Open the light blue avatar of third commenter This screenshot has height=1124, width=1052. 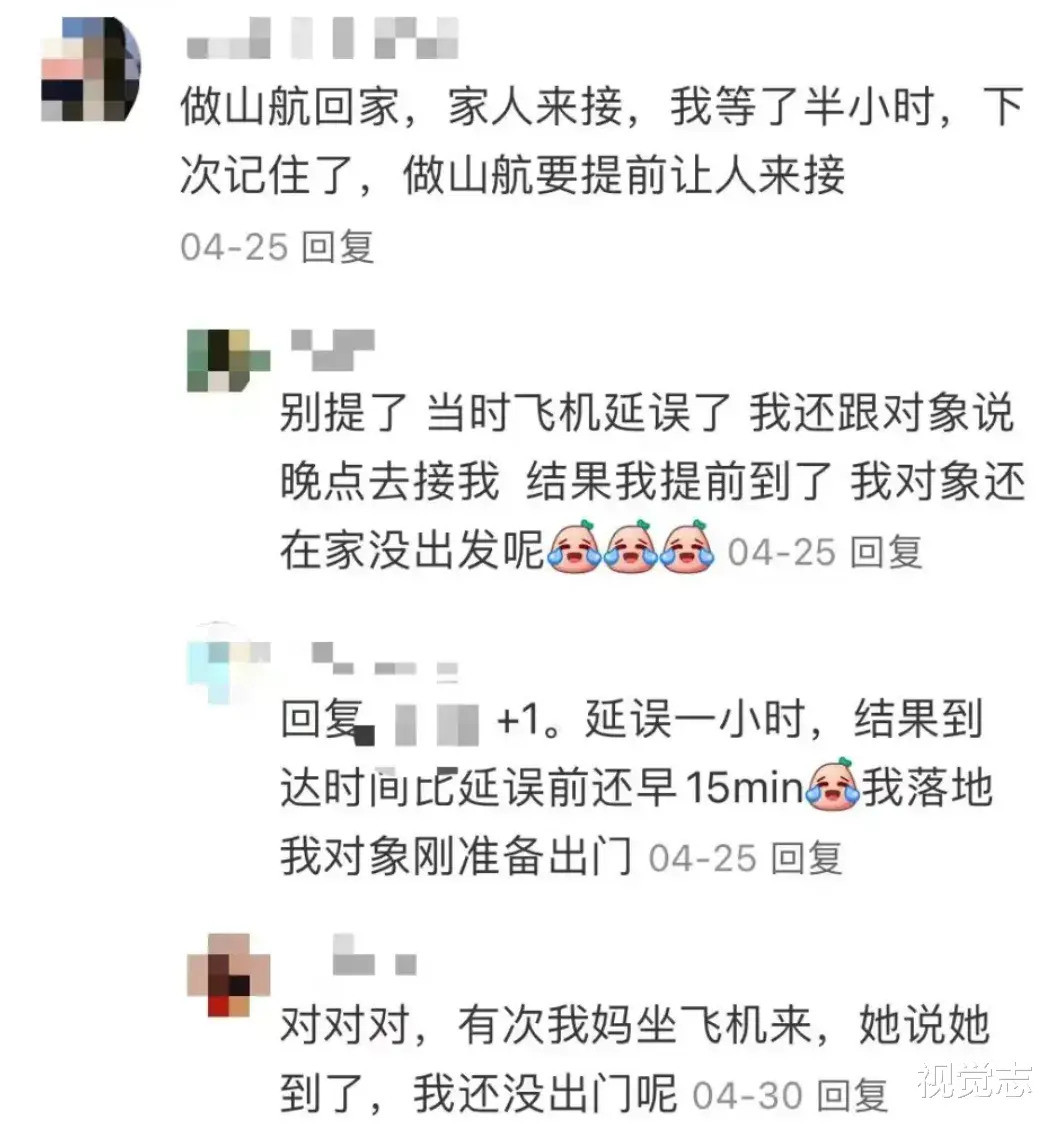click(x=229, y=662)
